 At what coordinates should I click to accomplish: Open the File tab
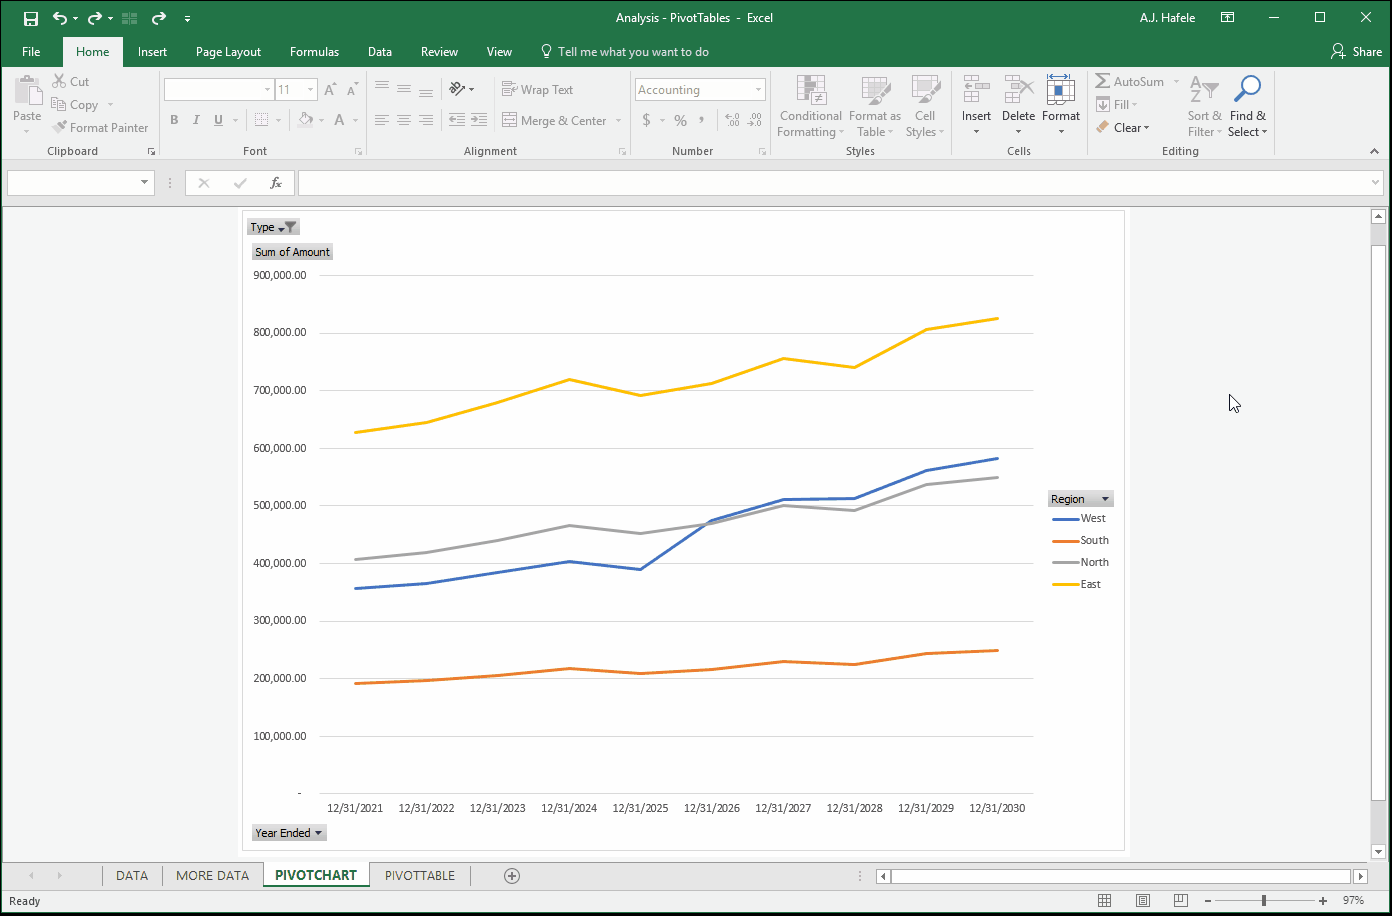click(31, 52)
